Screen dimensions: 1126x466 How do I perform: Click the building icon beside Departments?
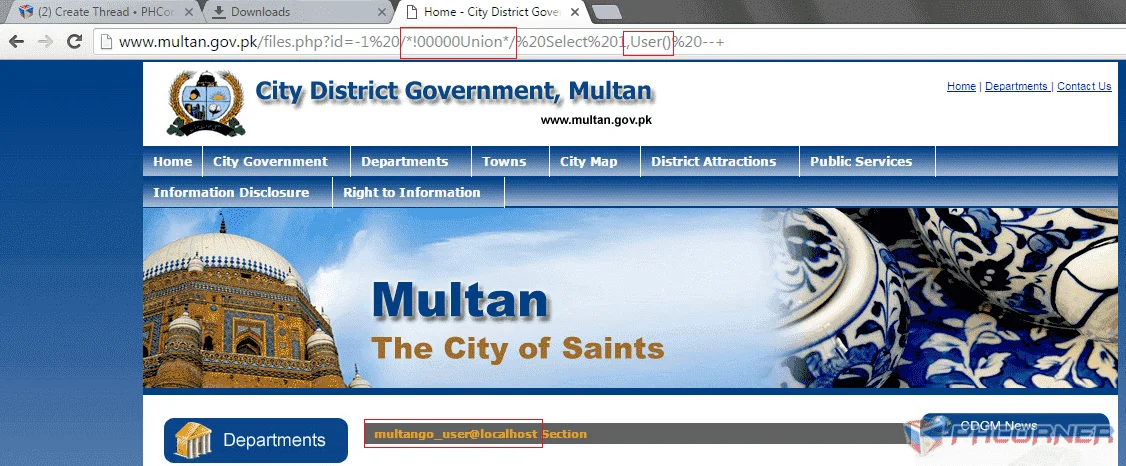(x=193, y=439)
